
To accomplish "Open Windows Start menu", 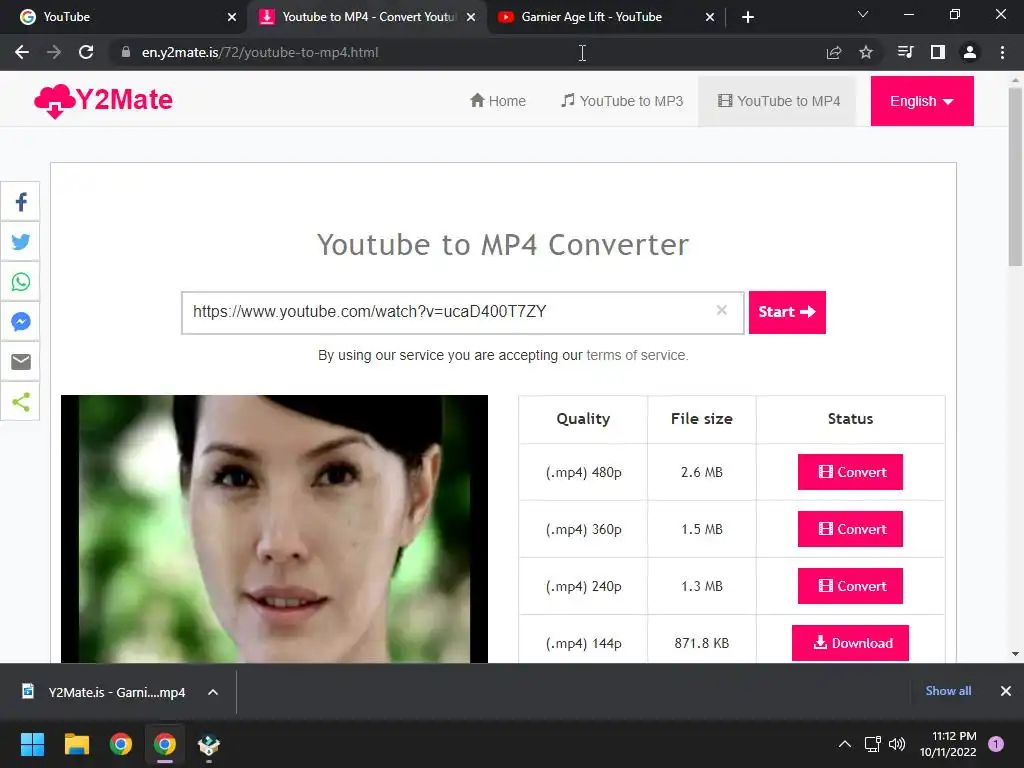I will 32,744.
